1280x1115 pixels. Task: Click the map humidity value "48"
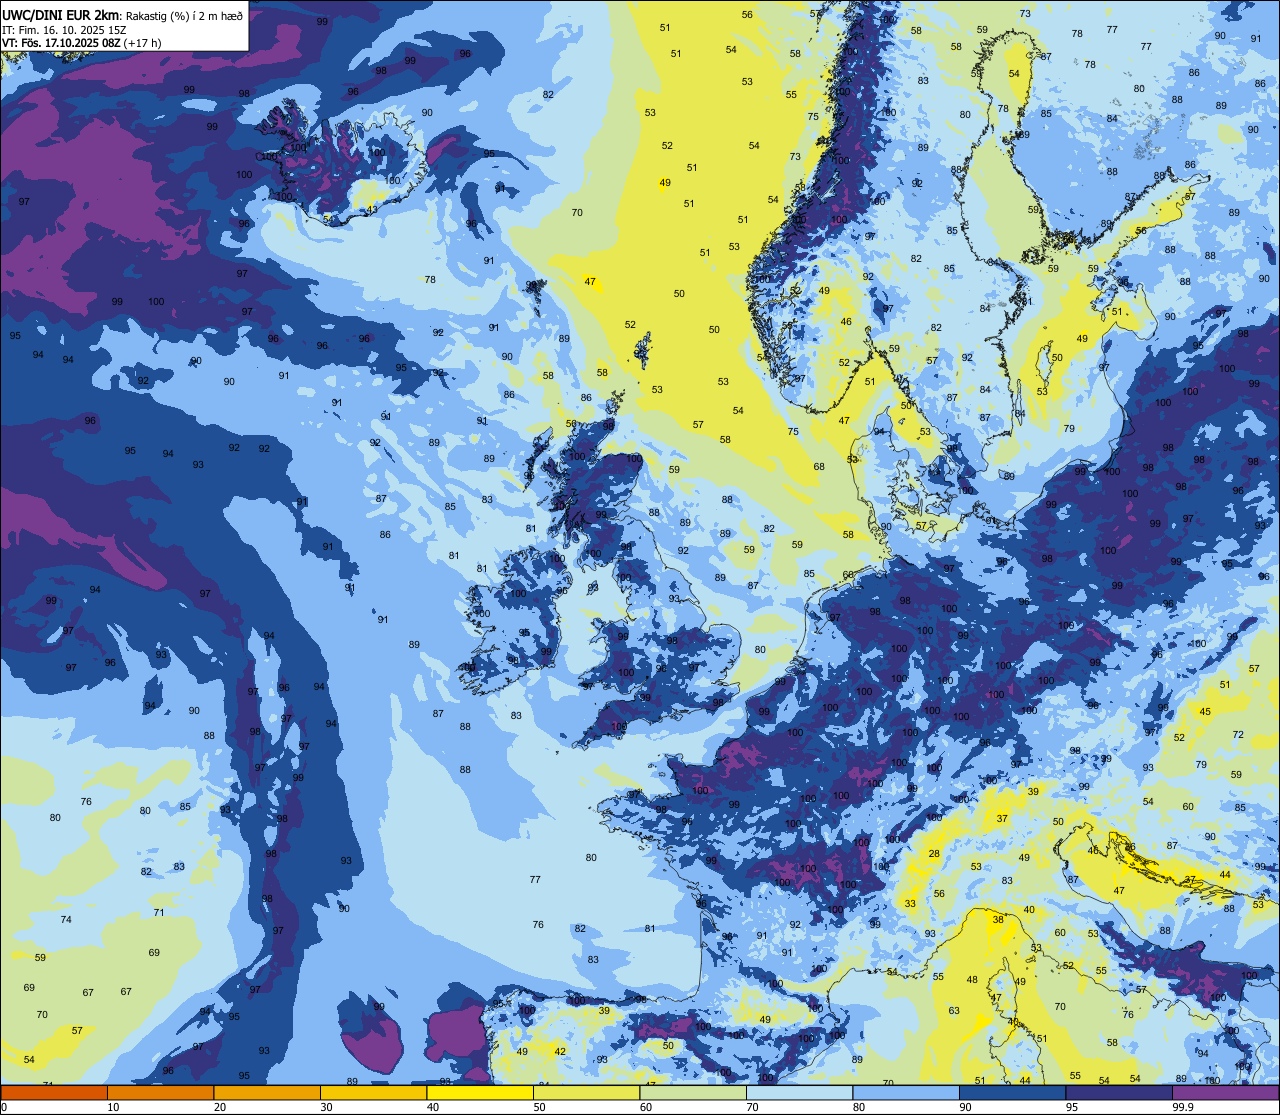[x=972, y=981]
